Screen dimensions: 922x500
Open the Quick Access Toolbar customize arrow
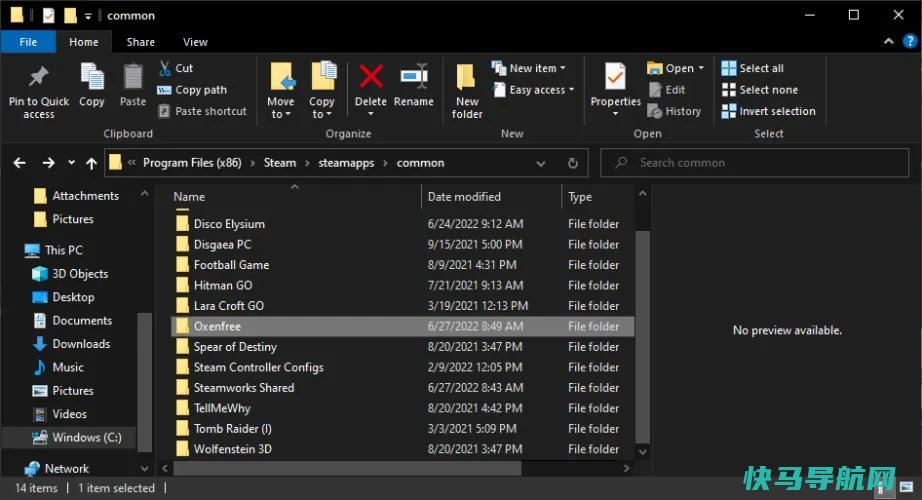pyautogui.click(x=88, y=16)
